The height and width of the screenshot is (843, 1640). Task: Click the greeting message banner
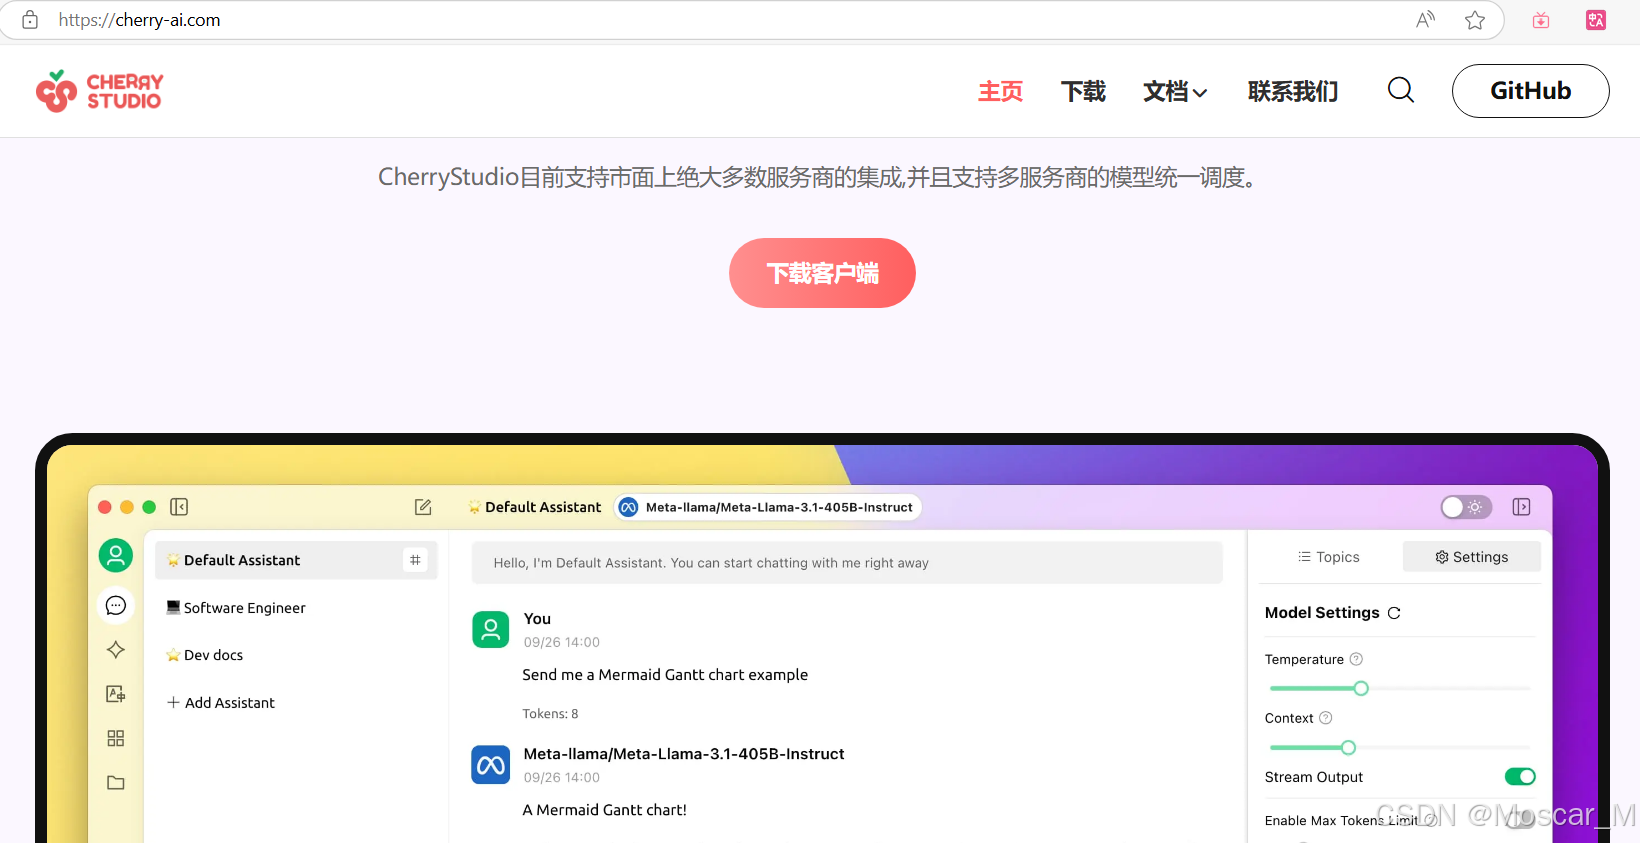[847, 563]
